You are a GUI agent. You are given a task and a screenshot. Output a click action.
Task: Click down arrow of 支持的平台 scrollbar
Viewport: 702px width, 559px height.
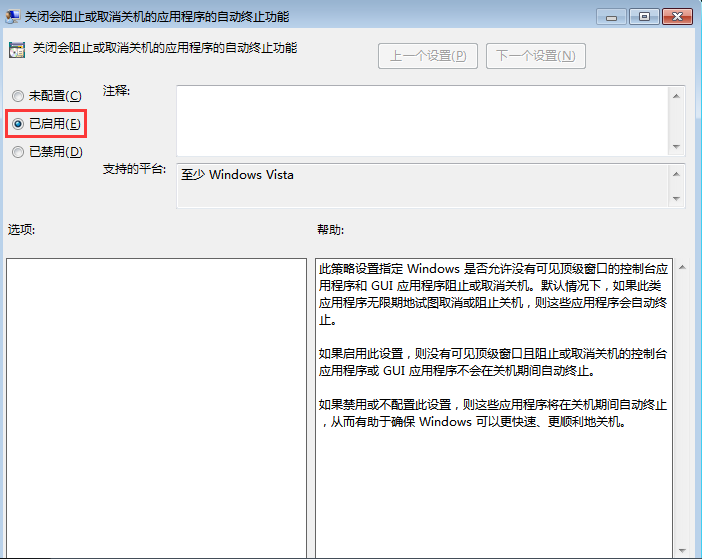pos(677,198)
